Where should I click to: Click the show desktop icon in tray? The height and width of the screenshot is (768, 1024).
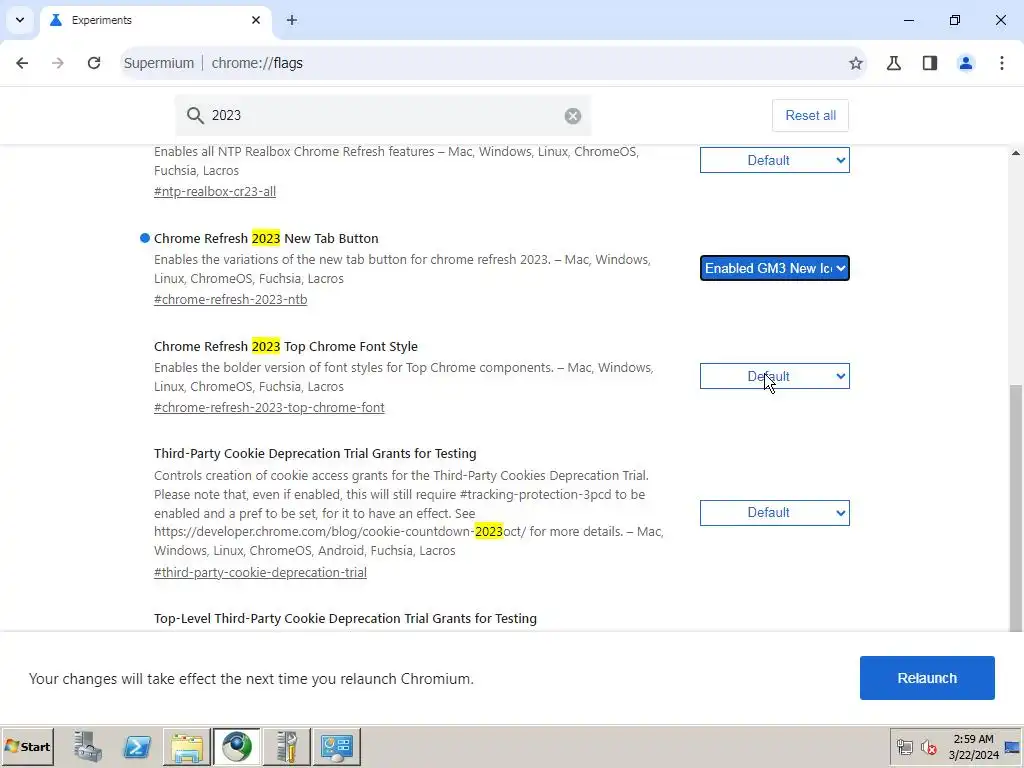click(1012, 746)
